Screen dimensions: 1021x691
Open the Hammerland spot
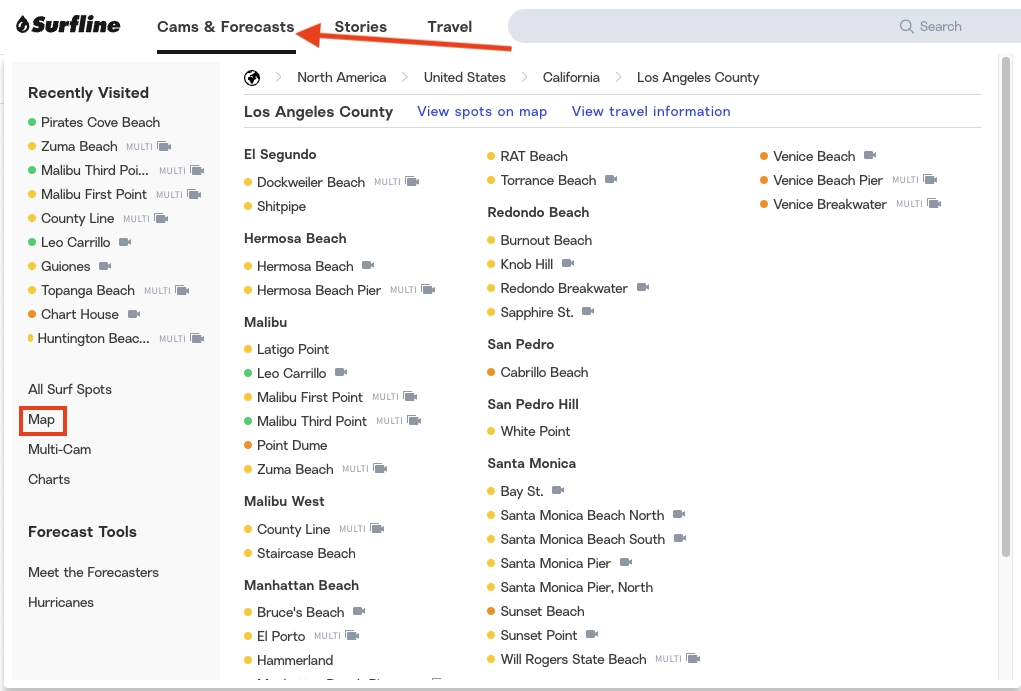tap(295, 660)
